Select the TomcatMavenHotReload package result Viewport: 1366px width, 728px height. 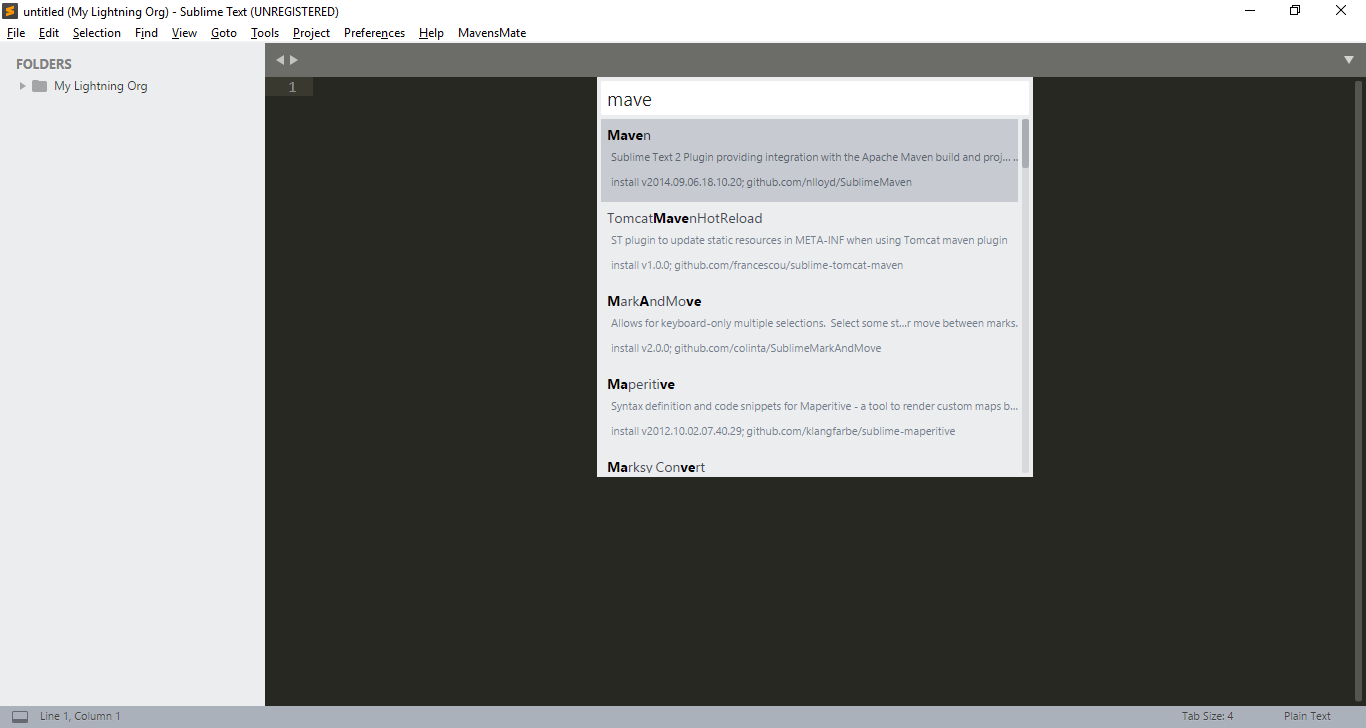tap(809, 243)
